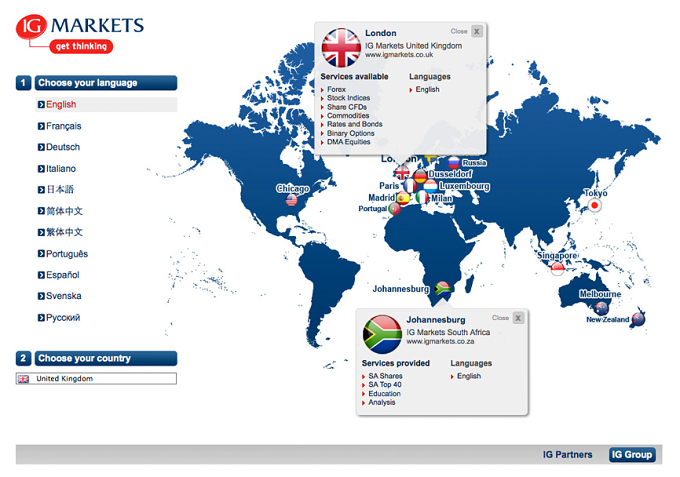Image resolution: width=680 pixels, height=477 pixels.
Task: Select the Madrid Spanish flag marker
Action: [403, 198]
